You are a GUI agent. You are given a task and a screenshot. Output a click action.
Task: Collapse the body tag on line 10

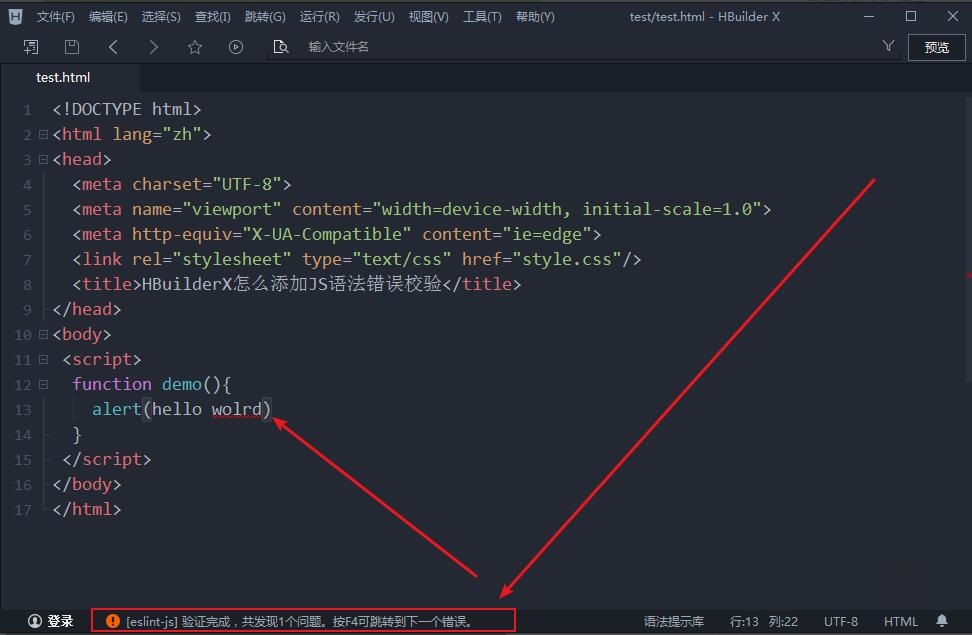coord(43,334)
